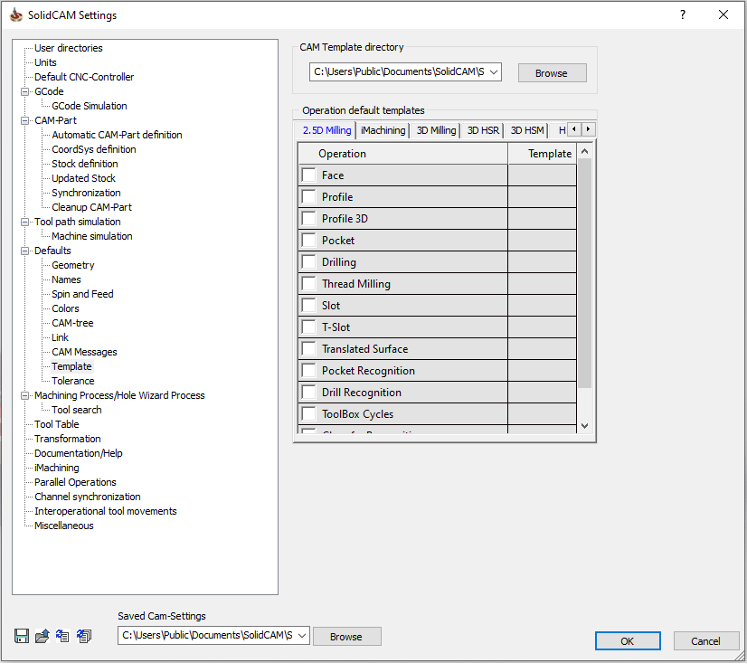Image resolution: width=747 pixels, height=664 pixels.
Task: Enable the Drilling operation checkbox
Action: coord(309,262)
